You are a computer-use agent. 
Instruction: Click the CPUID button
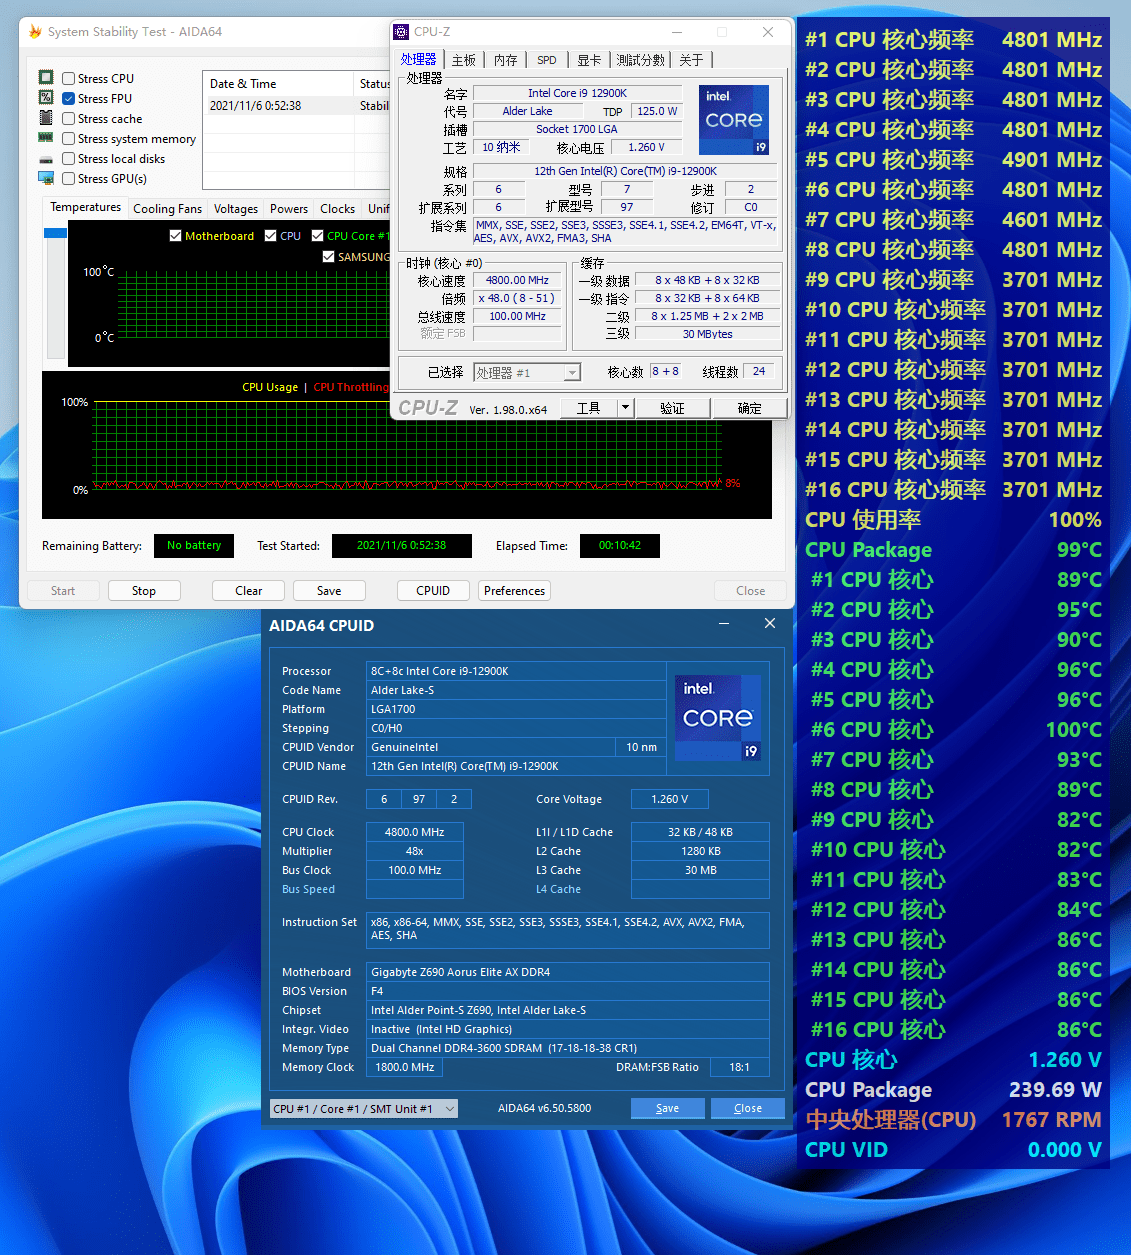(x=433, y=591)
